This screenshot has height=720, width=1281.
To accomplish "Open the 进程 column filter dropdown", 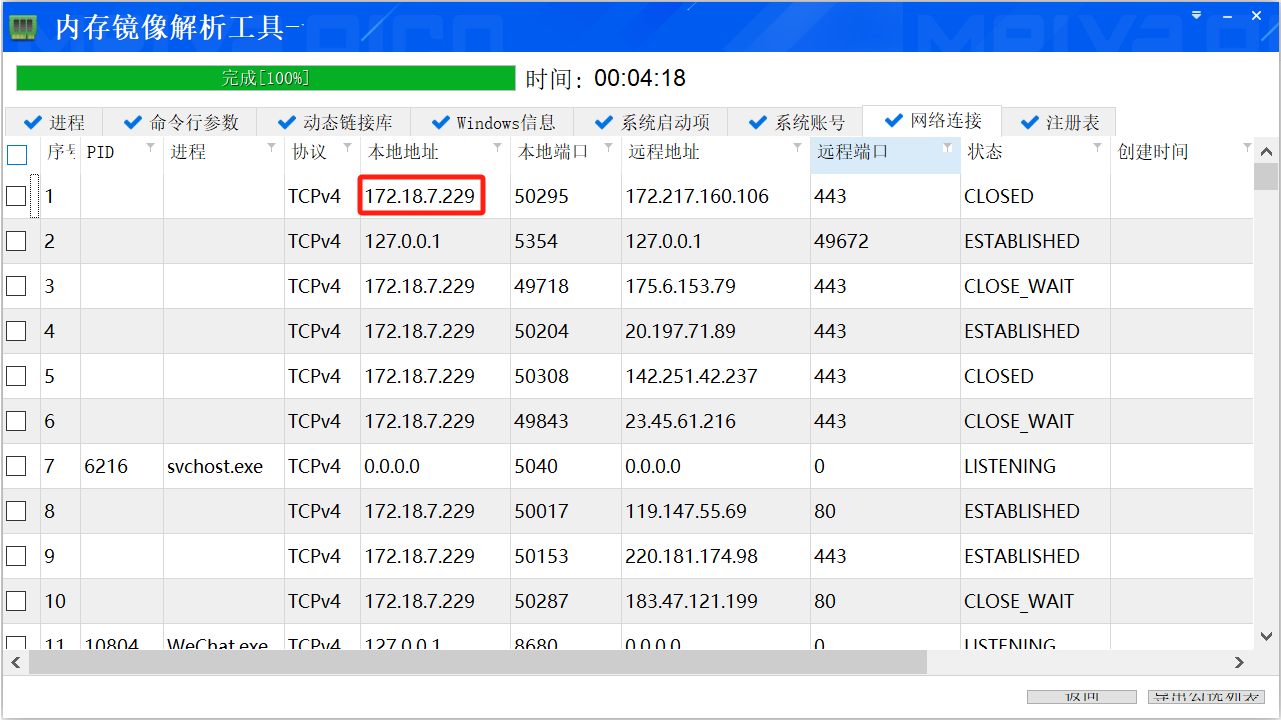I will pyautogui.click(x=271, y=148).
